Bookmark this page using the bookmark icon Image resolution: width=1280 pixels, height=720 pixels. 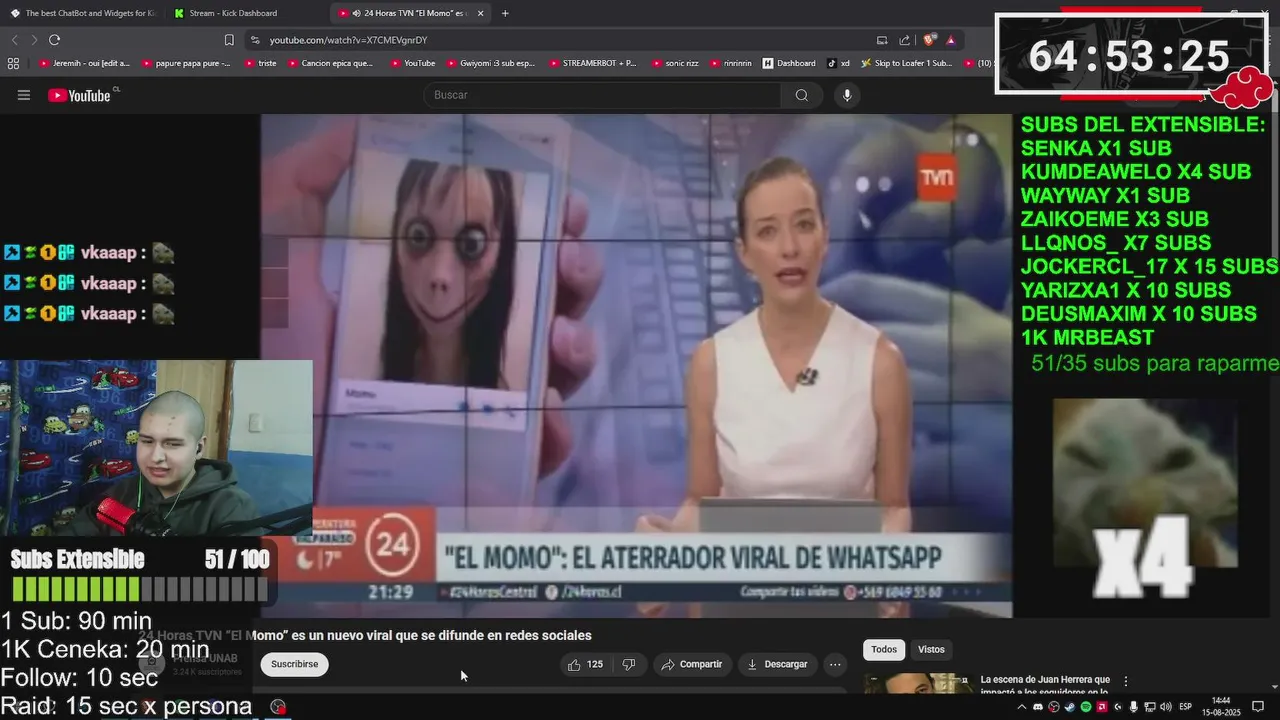[229, 40]
